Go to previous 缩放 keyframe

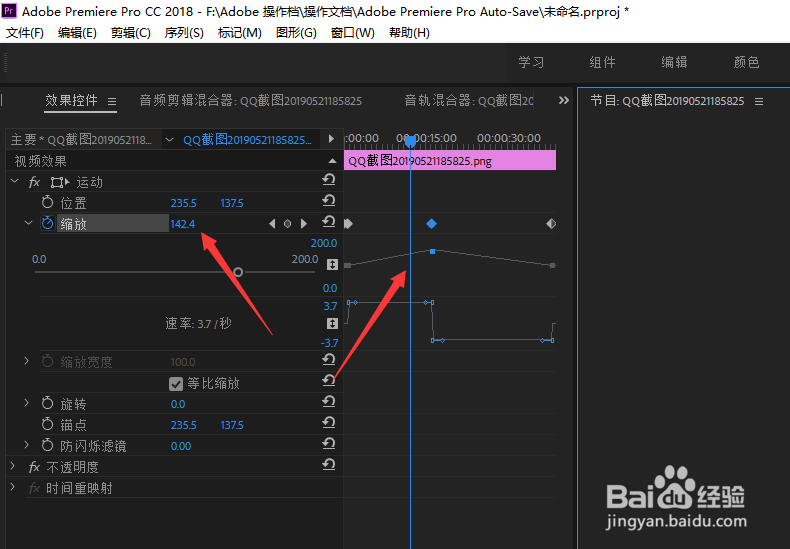272,224
